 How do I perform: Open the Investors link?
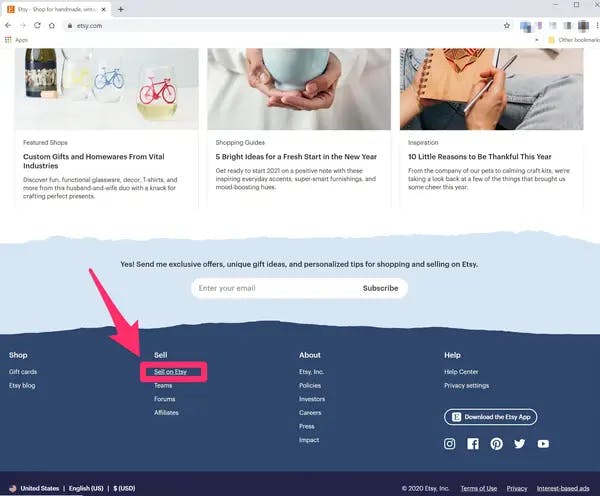312,399
